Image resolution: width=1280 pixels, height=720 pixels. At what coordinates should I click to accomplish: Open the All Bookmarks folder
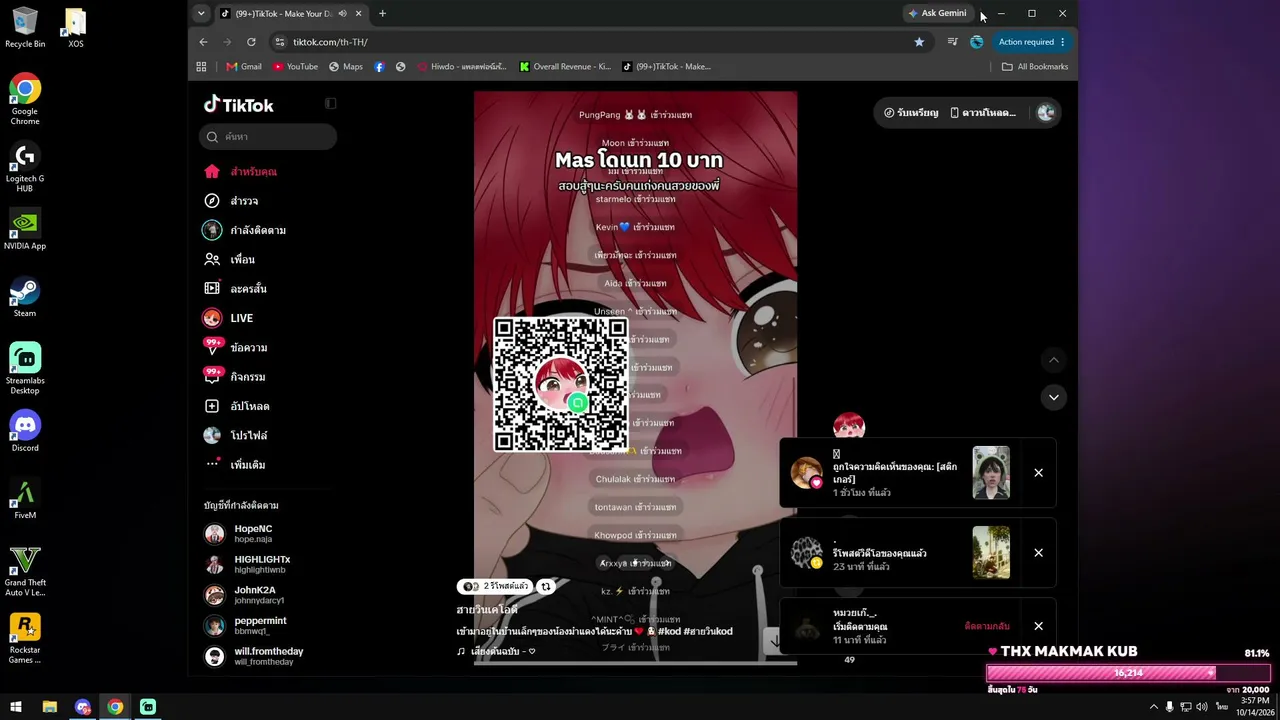pos(1035,66)
